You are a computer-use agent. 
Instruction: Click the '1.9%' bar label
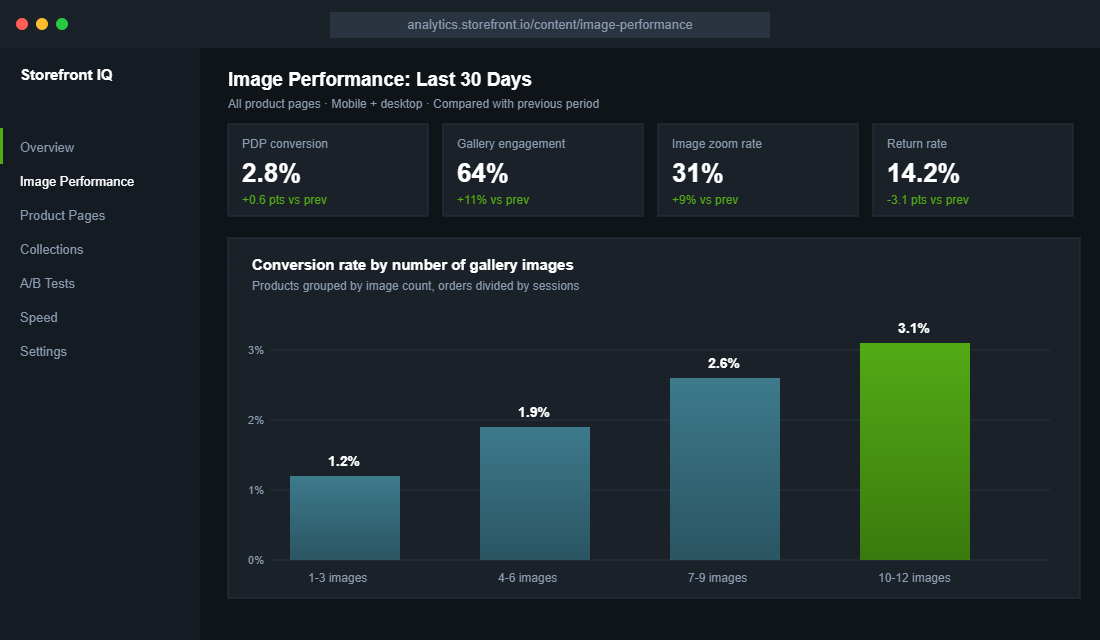coord(533,413)
